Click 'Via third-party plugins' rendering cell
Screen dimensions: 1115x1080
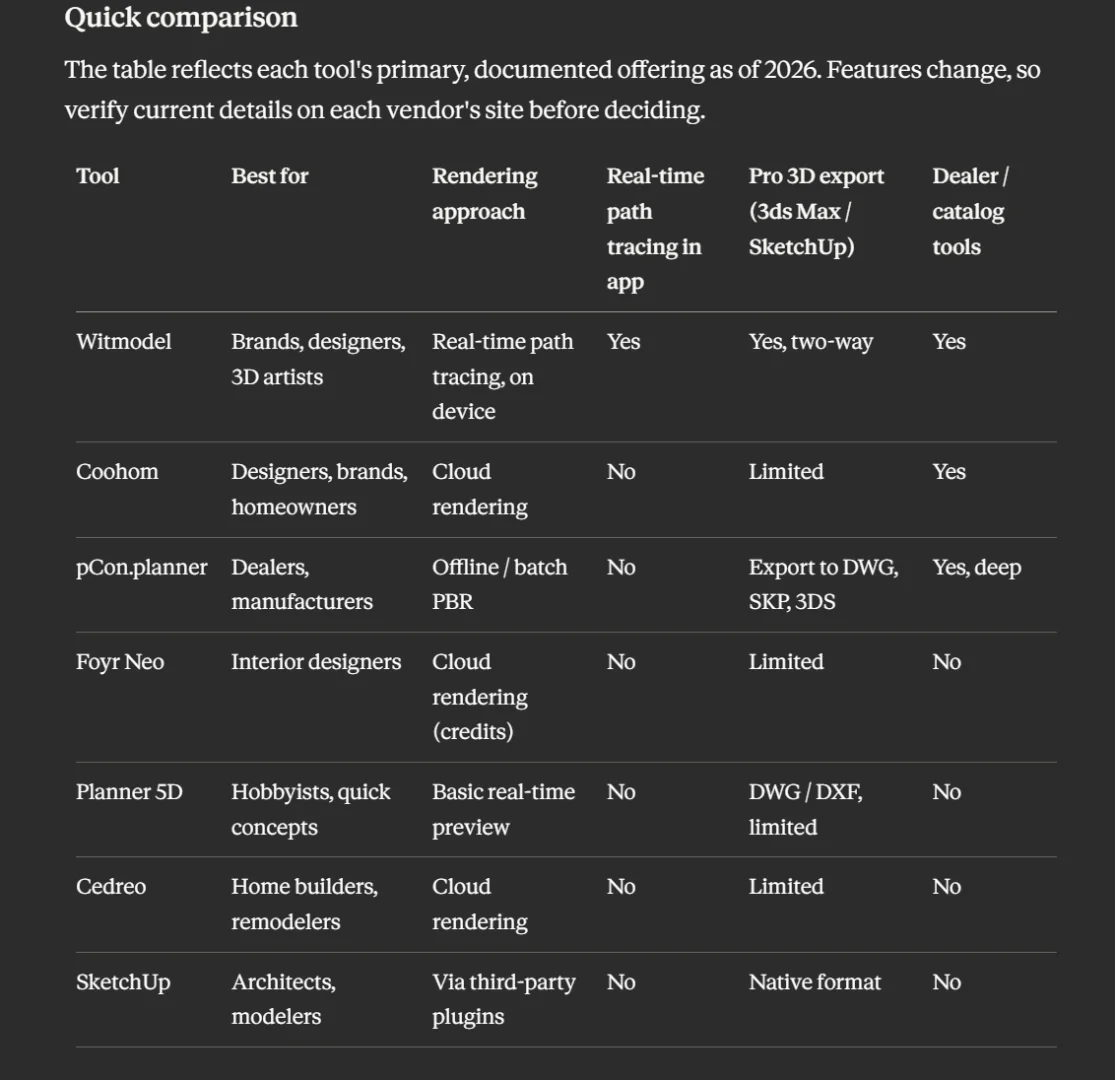pos(503,999)
